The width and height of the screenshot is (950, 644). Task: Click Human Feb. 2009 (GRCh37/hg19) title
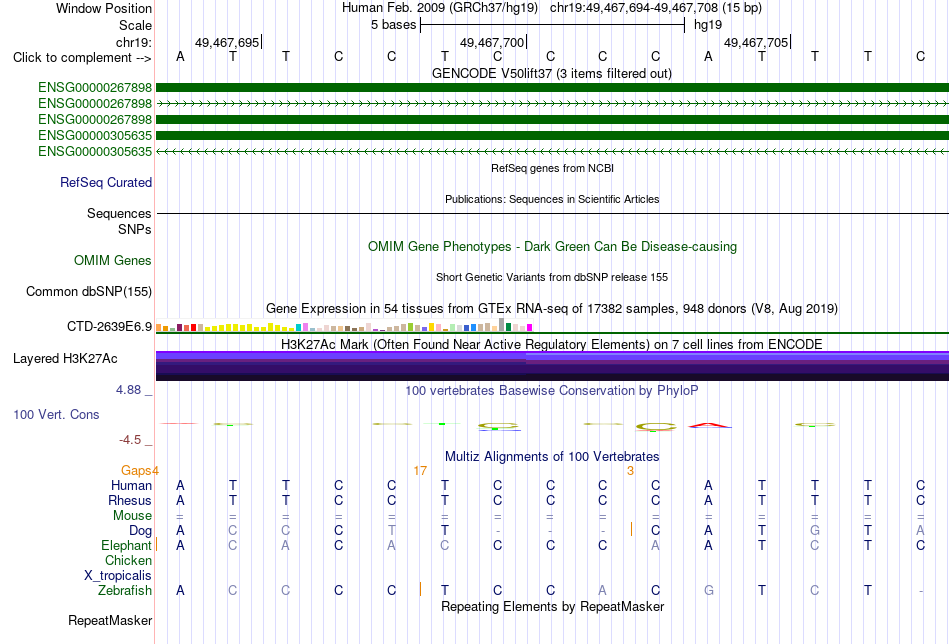(x=440, y=8)
